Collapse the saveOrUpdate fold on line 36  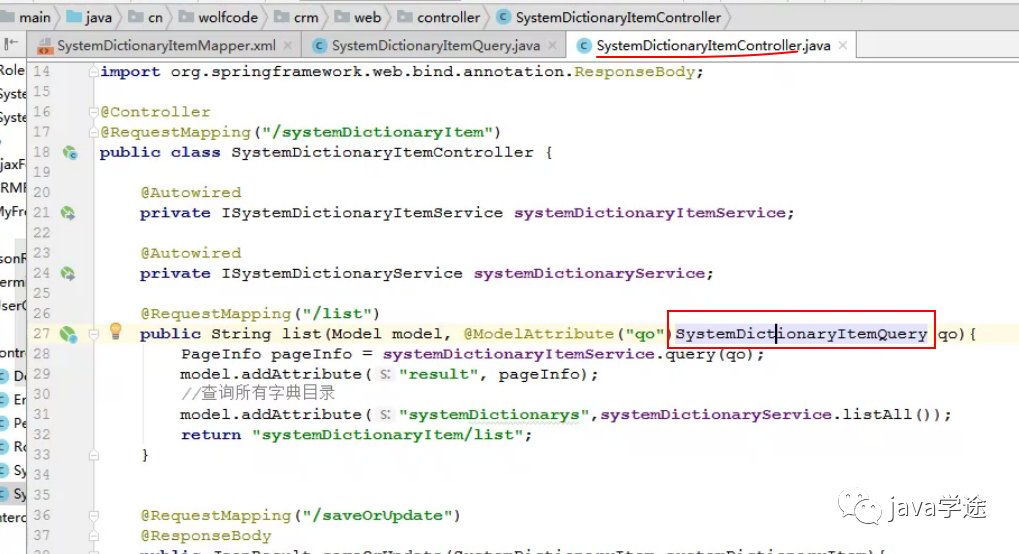94,516
